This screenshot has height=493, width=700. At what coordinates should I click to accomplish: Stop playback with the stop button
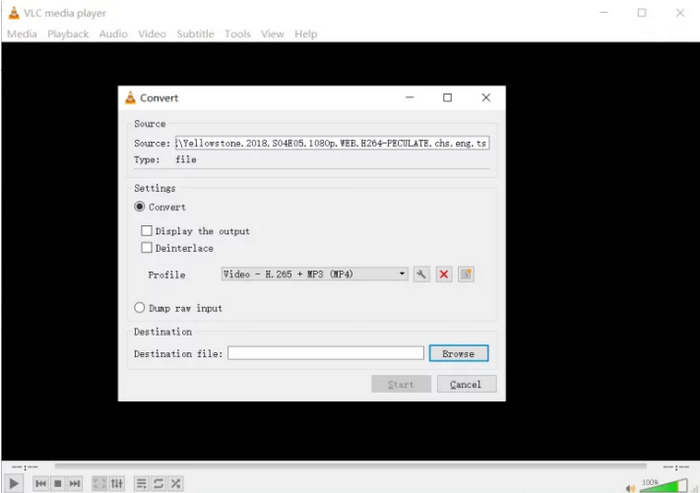[58, 483]
